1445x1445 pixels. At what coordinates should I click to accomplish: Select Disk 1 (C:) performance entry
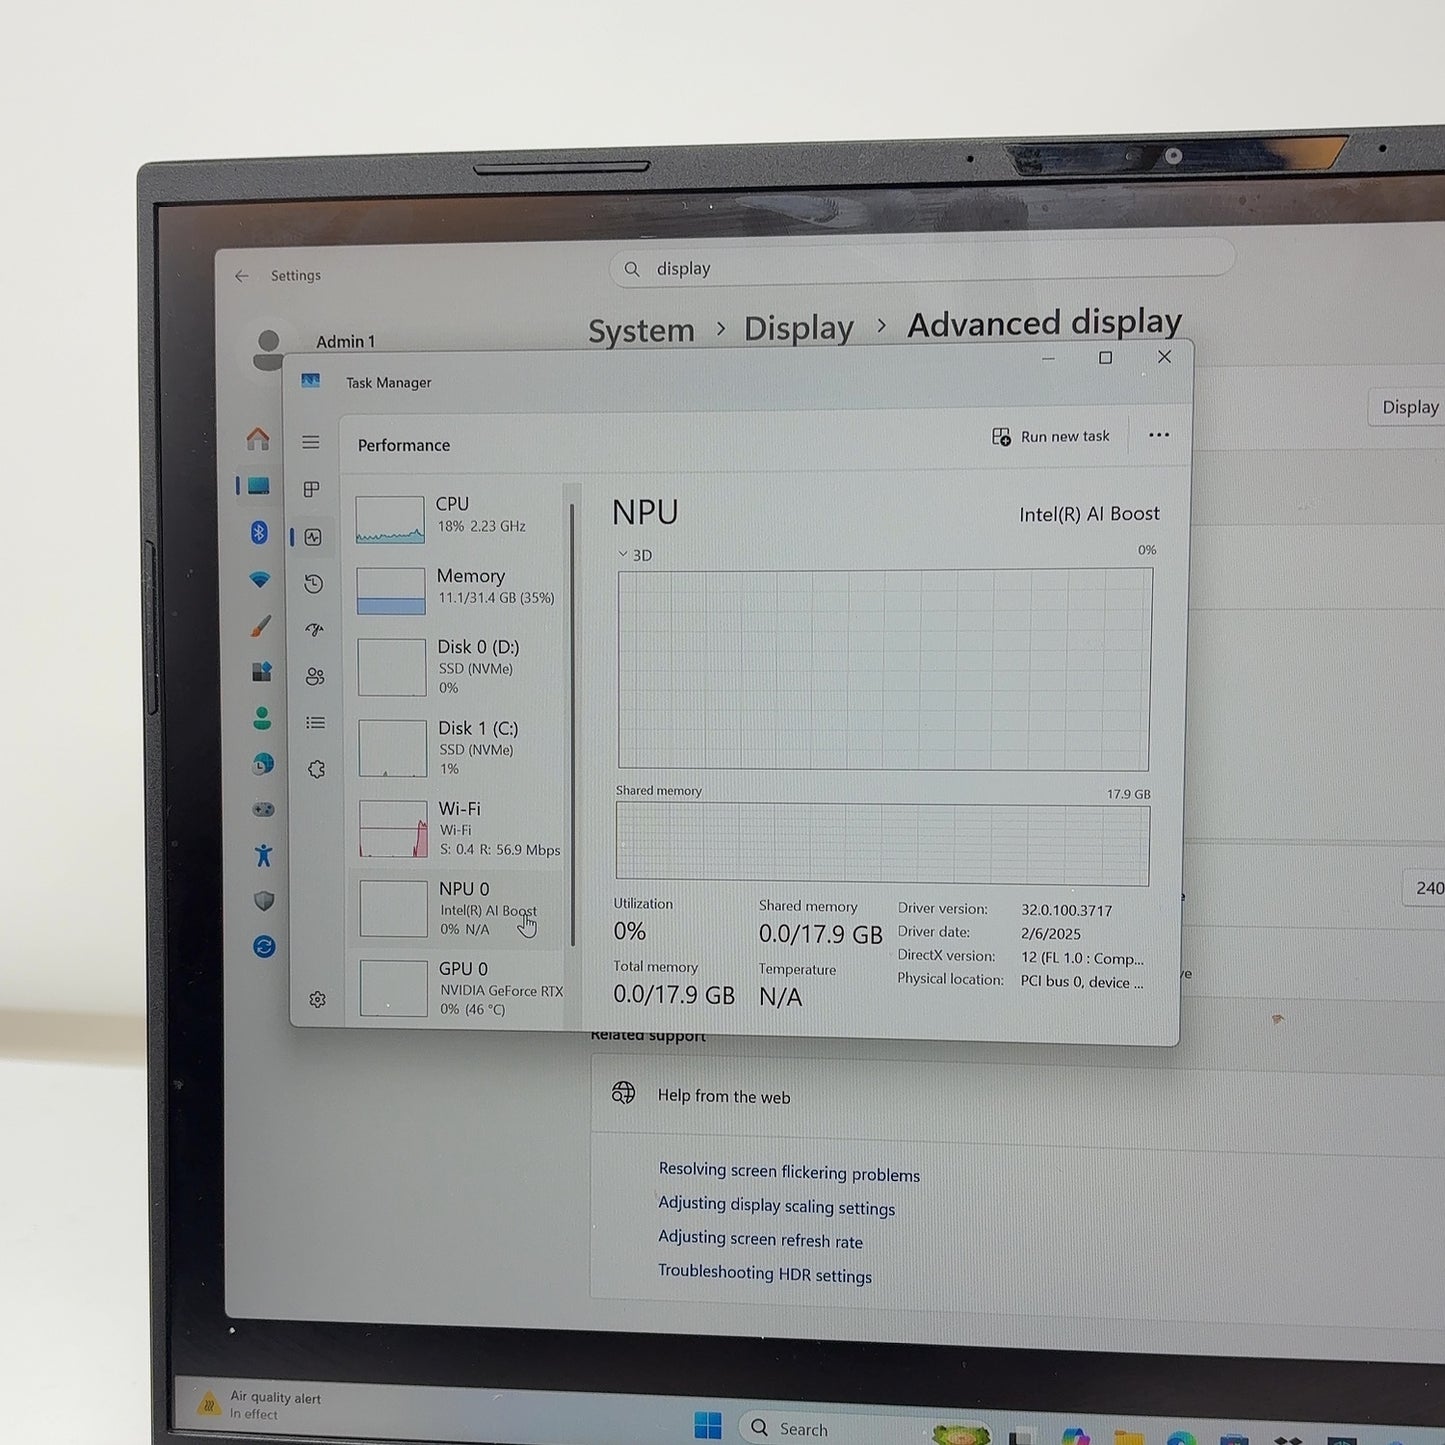pyautogui.click(x=459, y=748)
